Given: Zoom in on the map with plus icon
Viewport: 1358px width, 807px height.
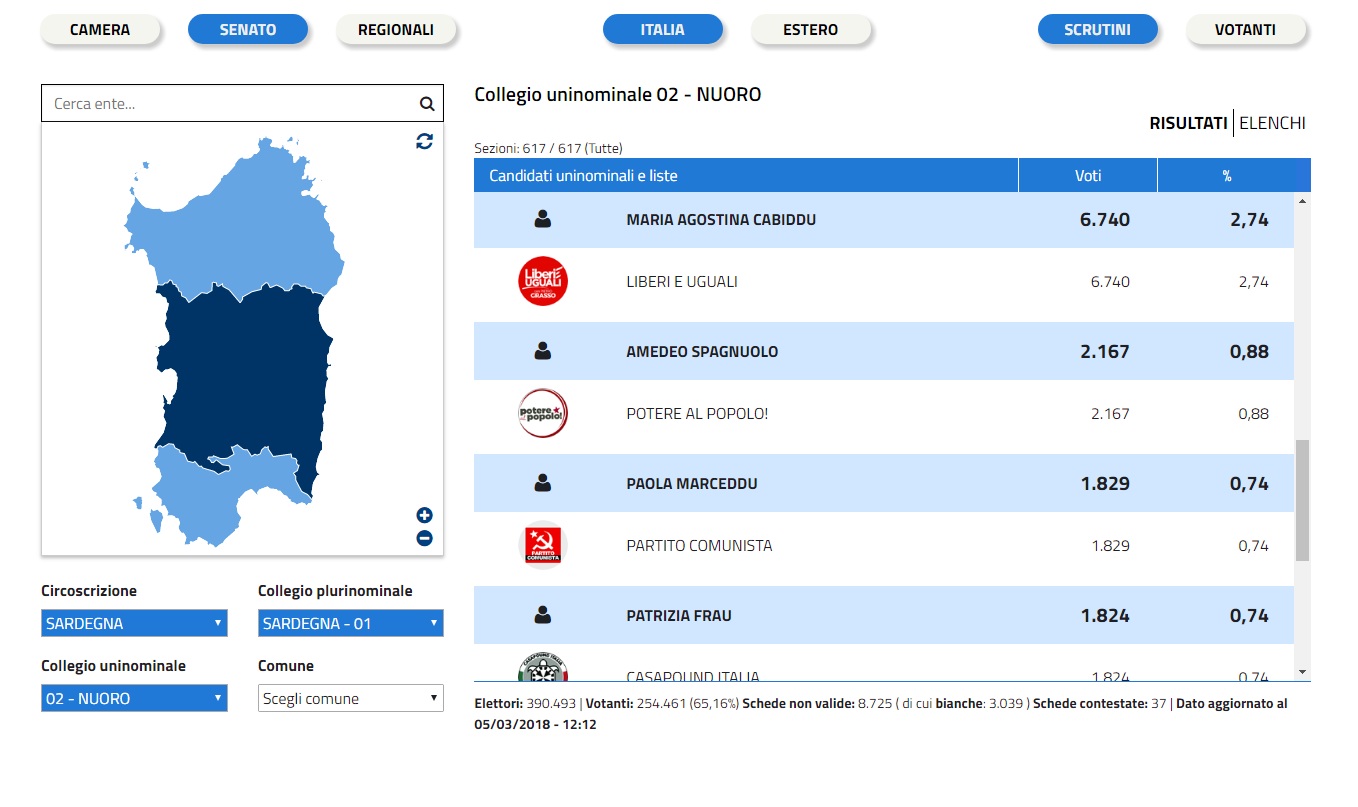Looking at the screenshot, I should point(424,516).
